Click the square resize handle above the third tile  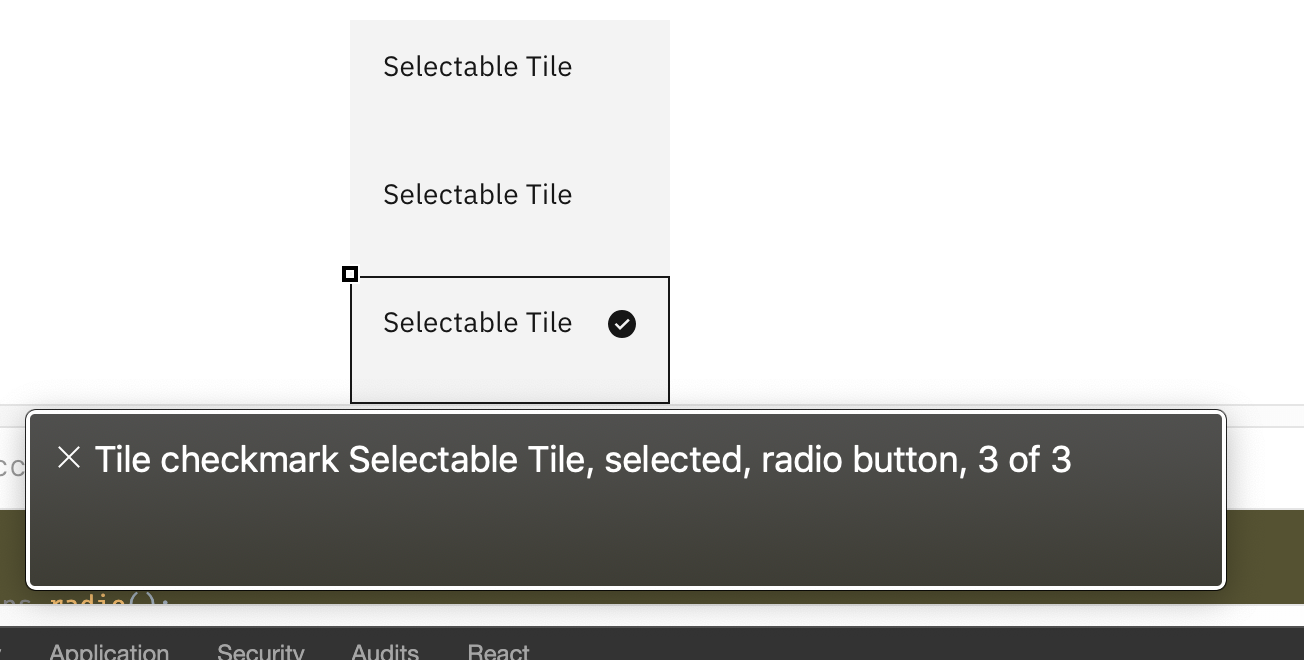coord(350,274)
